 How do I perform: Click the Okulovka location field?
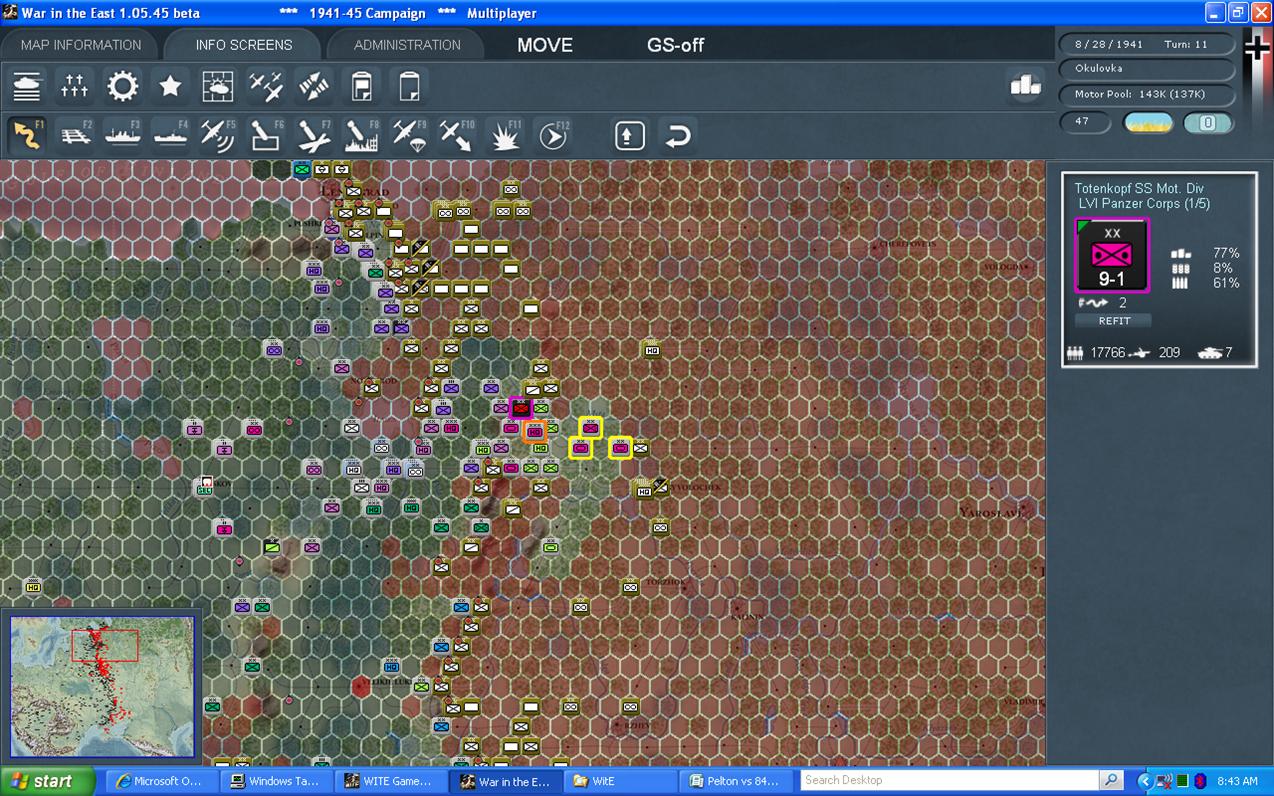pyautogui.click(x=1146, y=69)
